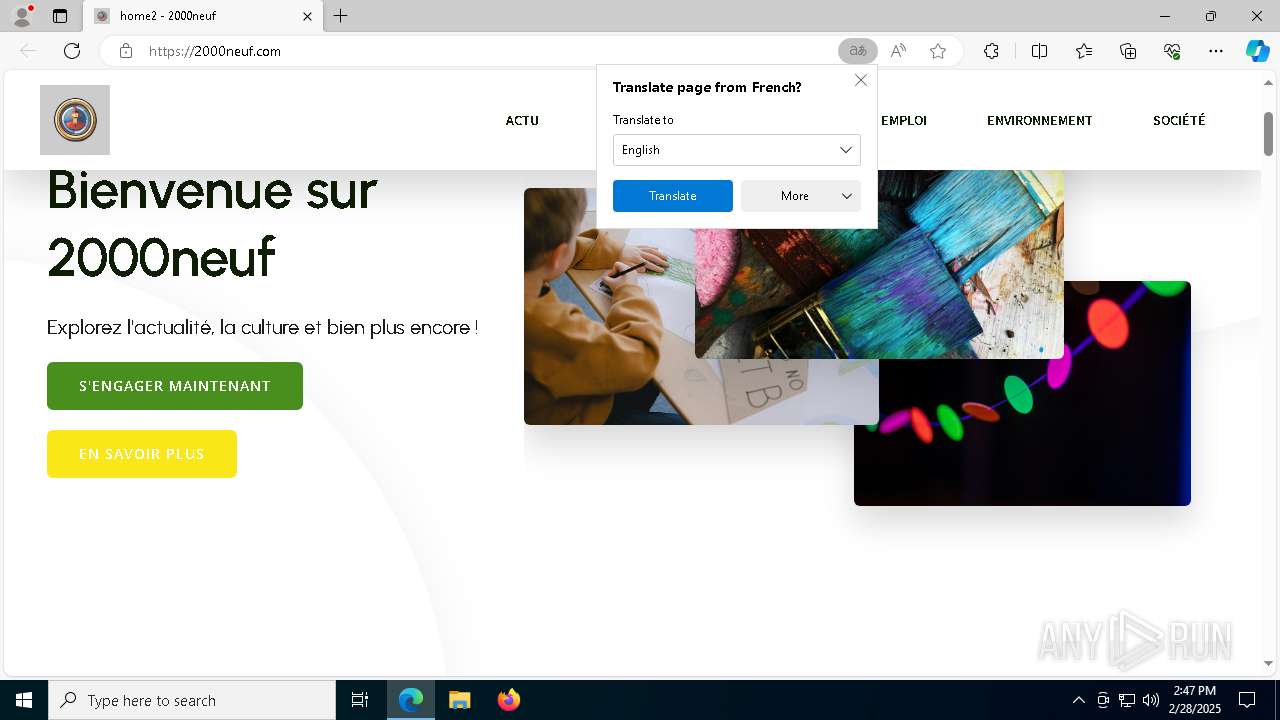
Task: Click the taskbar search box
Action: pyautogui.click(x=192, y=700)
